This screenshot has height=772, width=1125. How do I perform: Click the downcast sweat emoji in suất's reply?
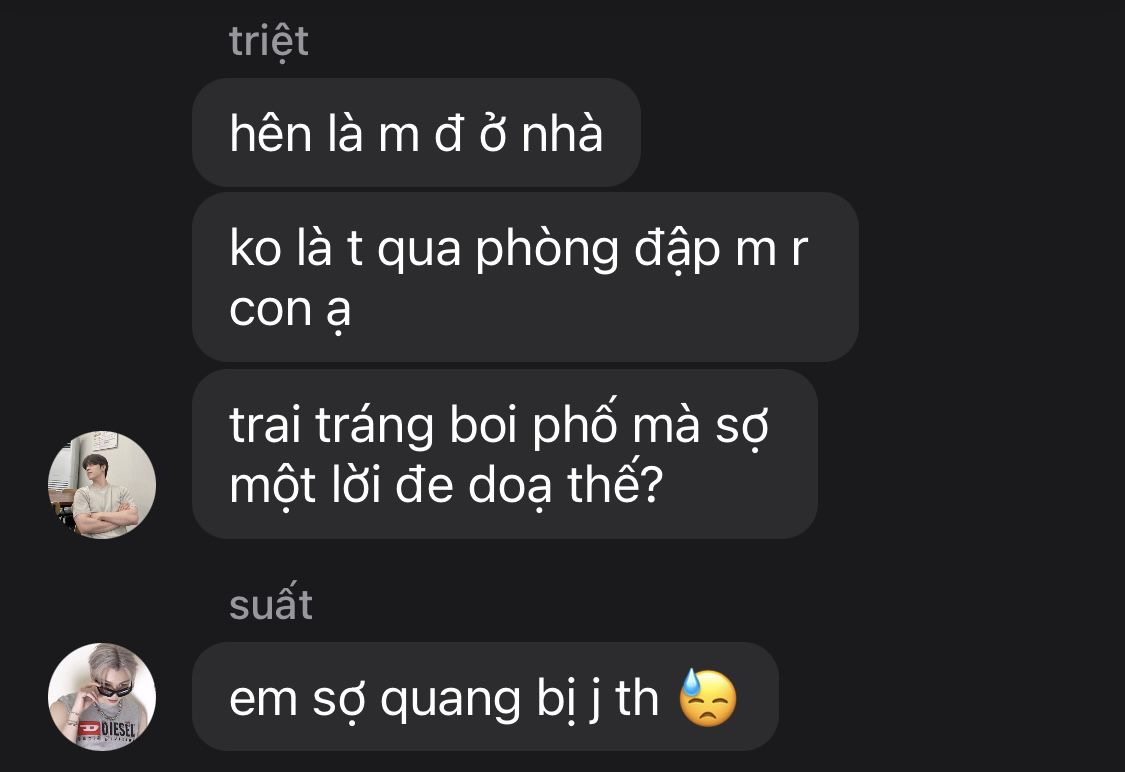tap(707, 698)
